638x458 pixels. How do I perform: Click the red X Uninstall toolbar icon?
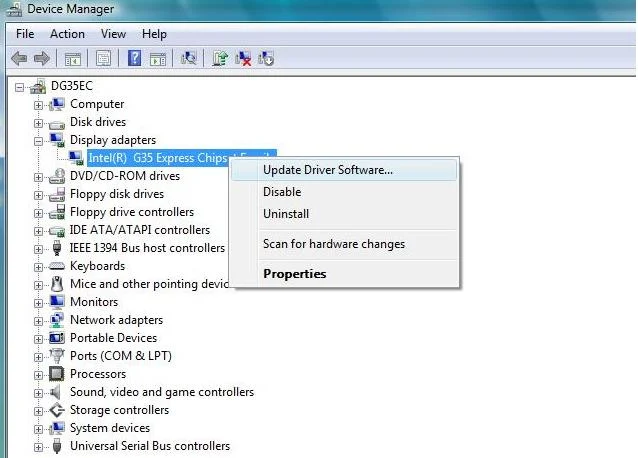(243, 59)
